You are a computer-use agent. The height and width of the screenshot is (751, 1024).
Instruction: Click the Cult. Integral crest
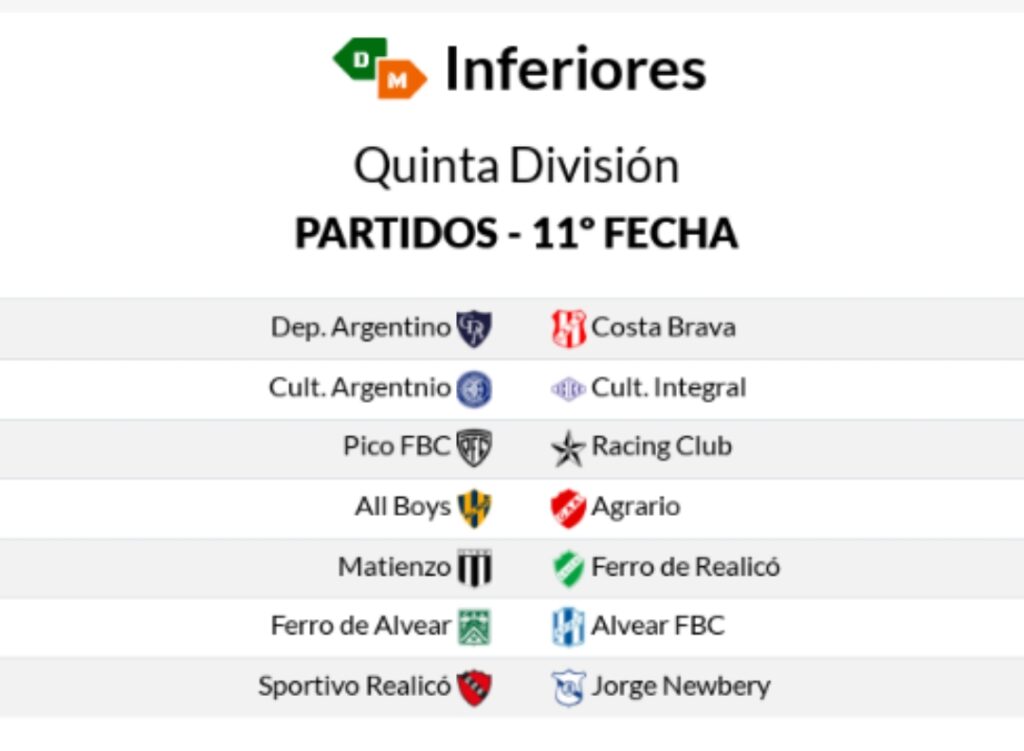(x=568, y=388)
